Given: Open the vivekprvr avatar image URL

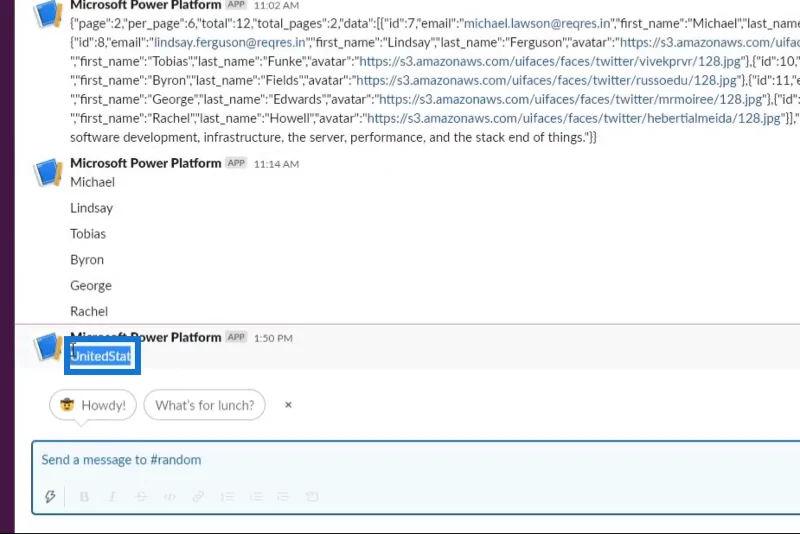Looking at the screenshot, I should [x=550, y=61].
